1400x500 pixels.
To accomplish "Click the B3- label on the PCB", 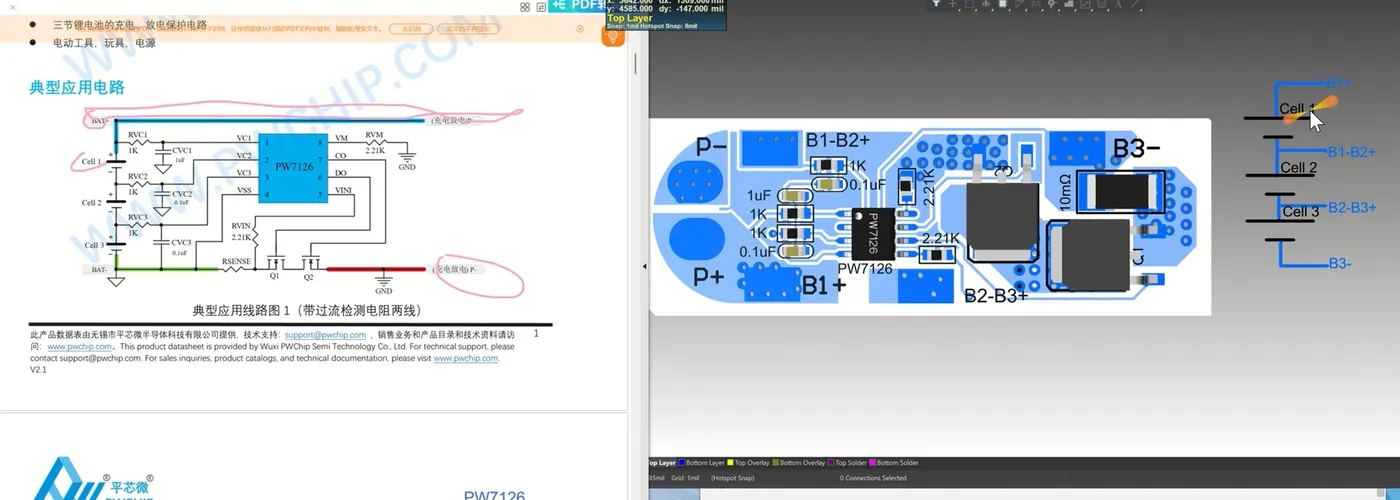I will click(x=1136, y=148).
